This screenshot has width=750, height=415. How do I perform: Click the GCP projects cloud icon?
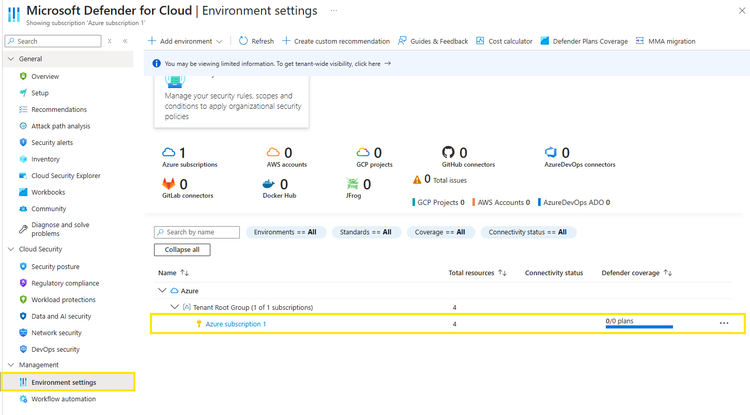pos(363,153)
